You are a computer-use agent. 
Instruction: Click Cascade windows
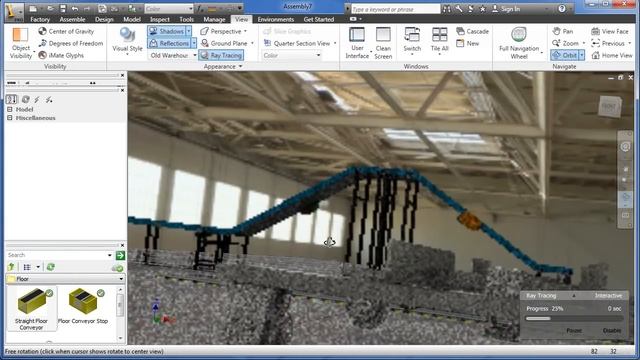point(472,31)
